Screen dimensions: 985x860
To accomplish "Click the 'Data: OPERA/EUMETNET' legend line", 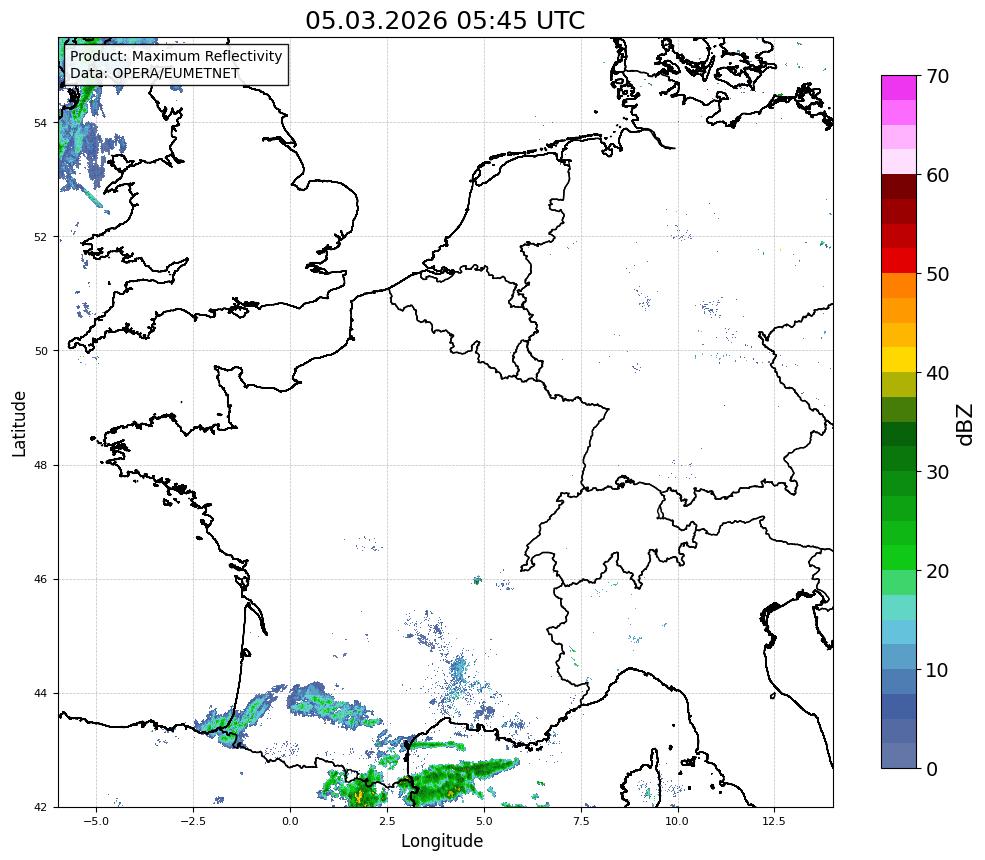I will click(155, 73).
